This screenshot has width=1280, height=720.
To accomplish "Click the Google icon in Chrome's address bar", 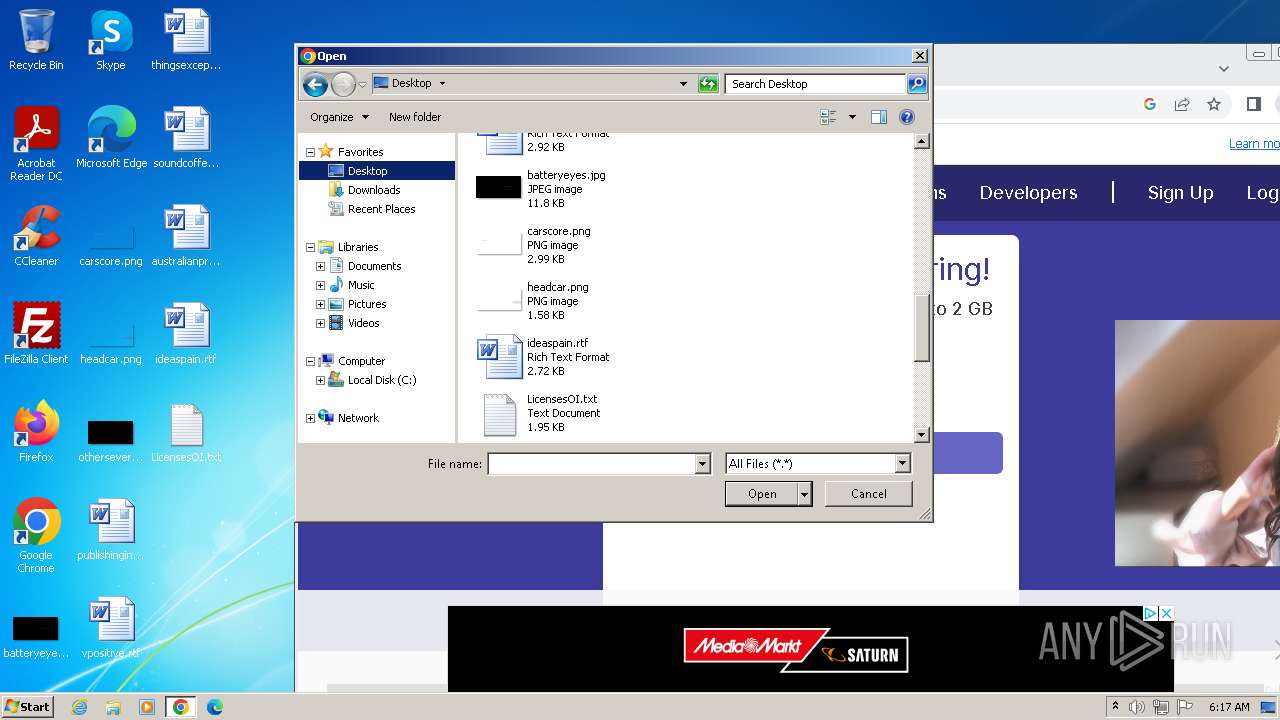I will point(1150,104).
